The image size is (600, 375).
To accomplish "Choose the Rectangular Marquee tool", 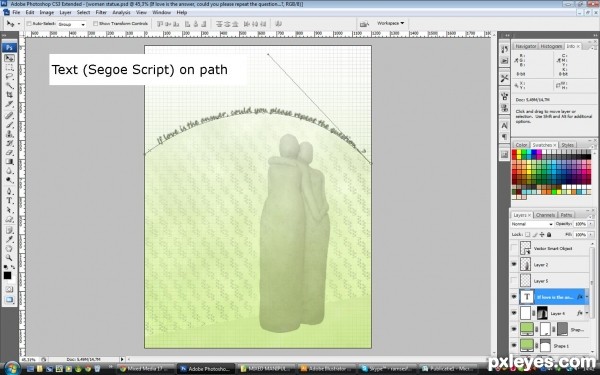I will [9, 67].
